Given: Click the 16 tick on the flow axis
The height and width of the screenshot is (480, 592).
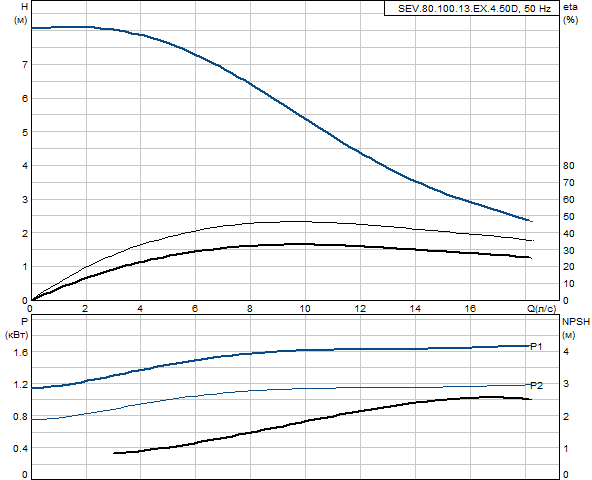Looking at the screenshot, I should 470,309.
